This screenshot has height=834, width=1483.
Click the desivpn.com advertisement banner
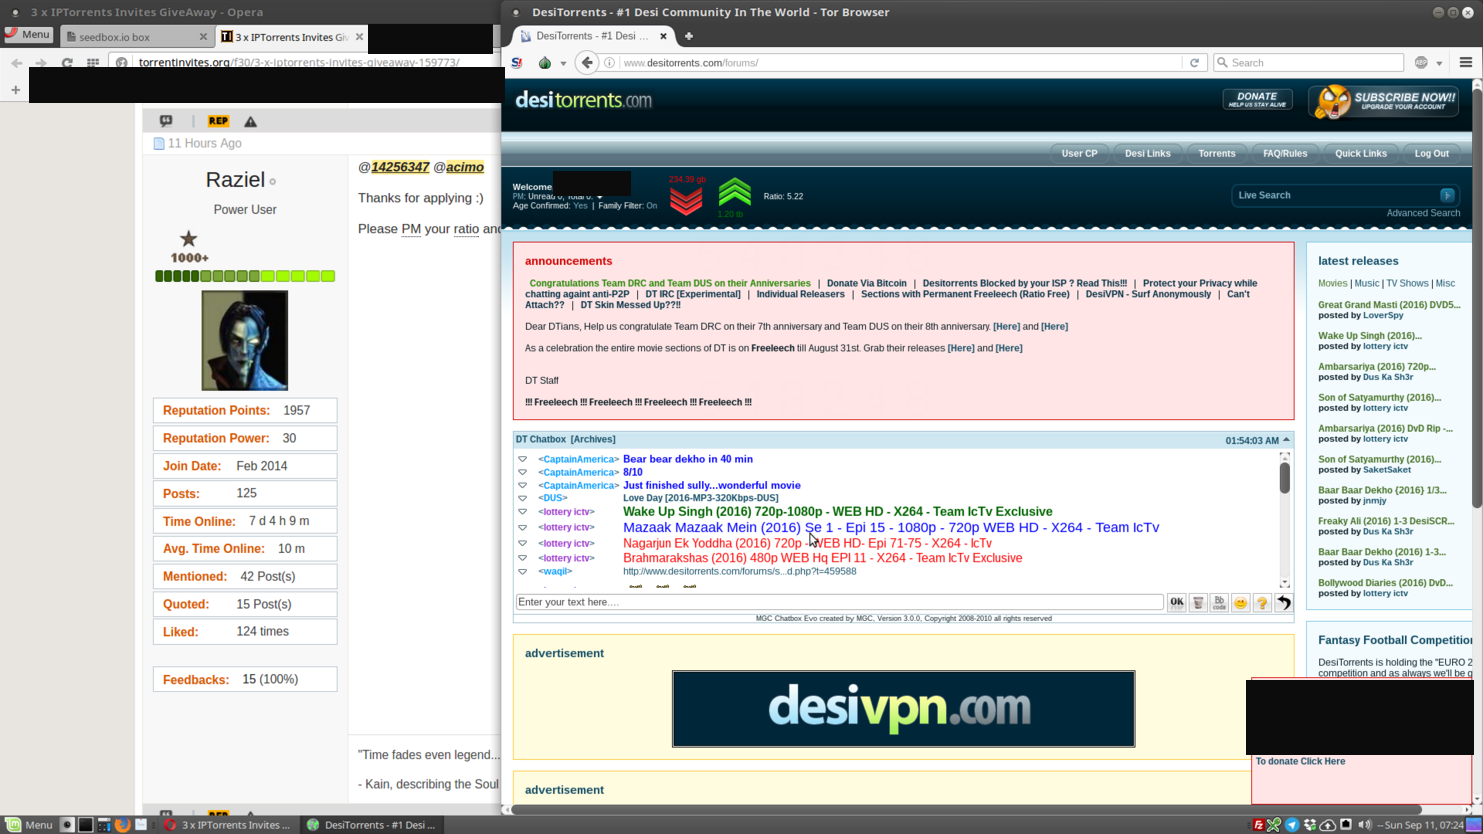903,709
